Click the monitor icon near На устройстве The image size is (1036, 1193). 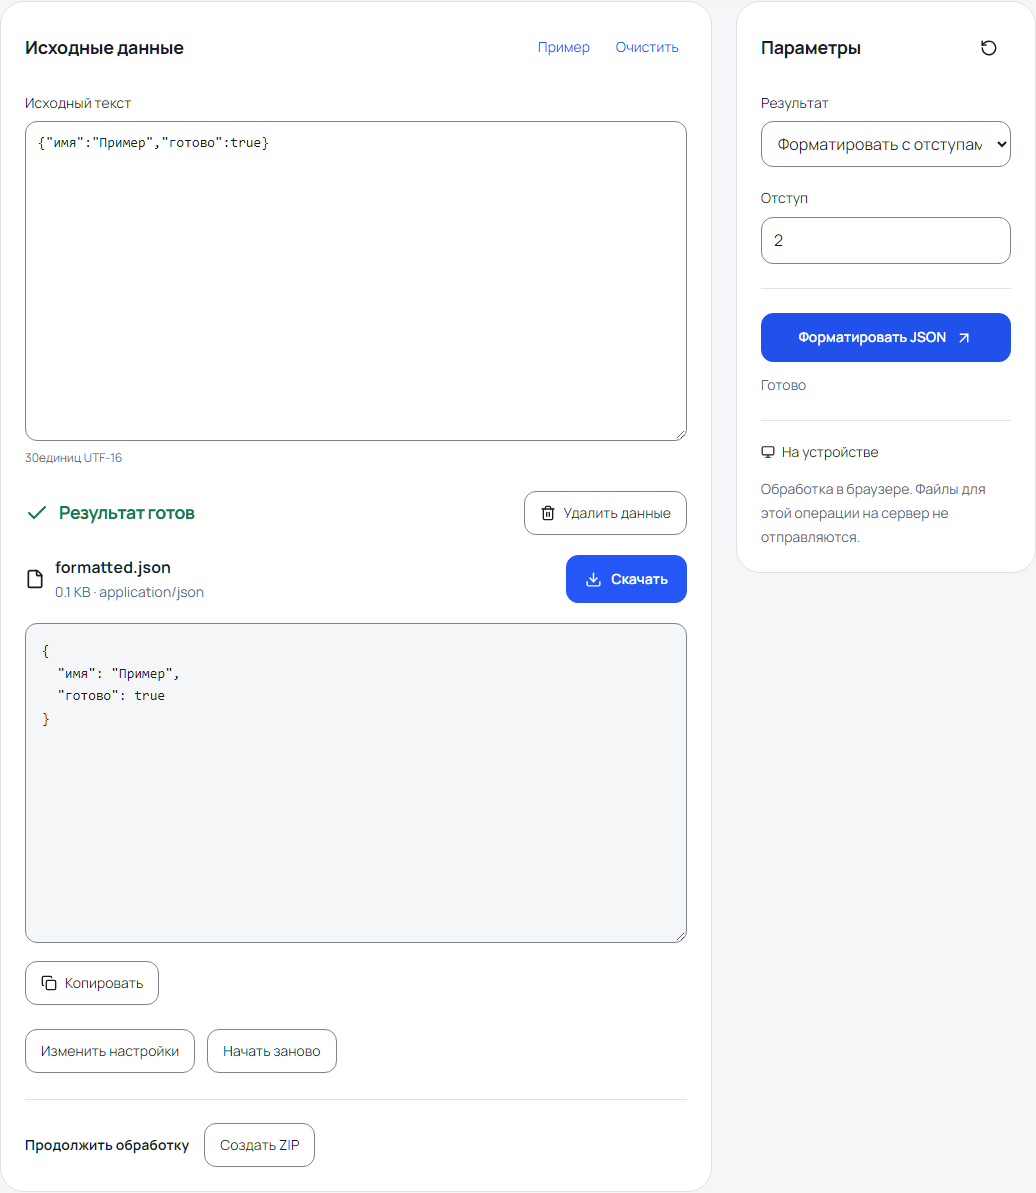point(767,453)
